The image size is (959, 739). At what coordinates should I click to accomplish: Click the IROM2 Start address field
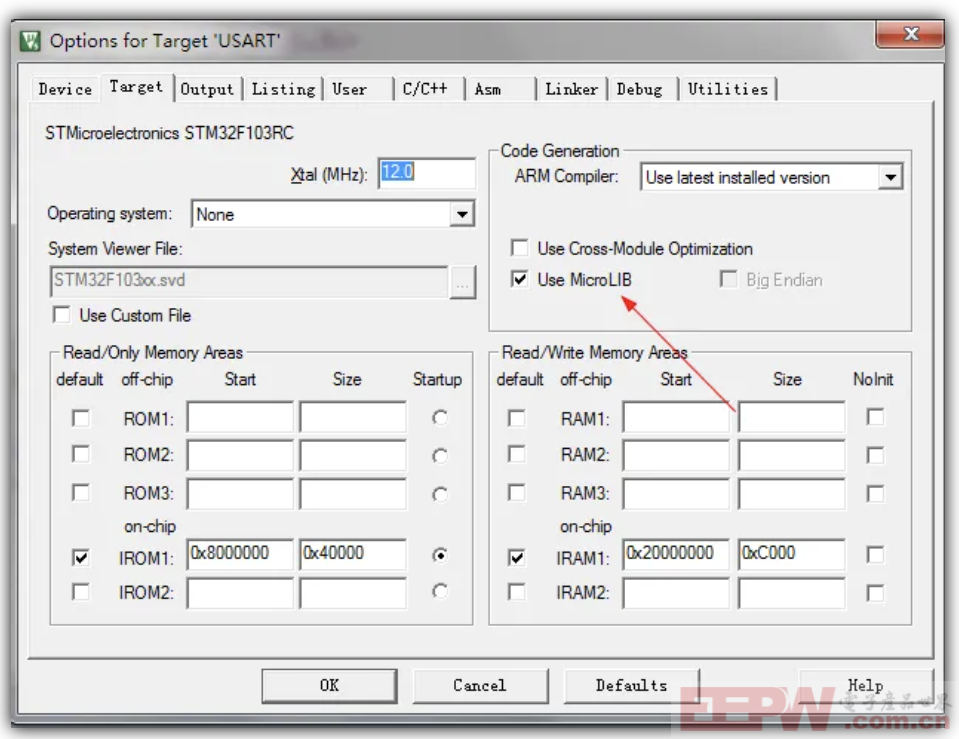240,593
